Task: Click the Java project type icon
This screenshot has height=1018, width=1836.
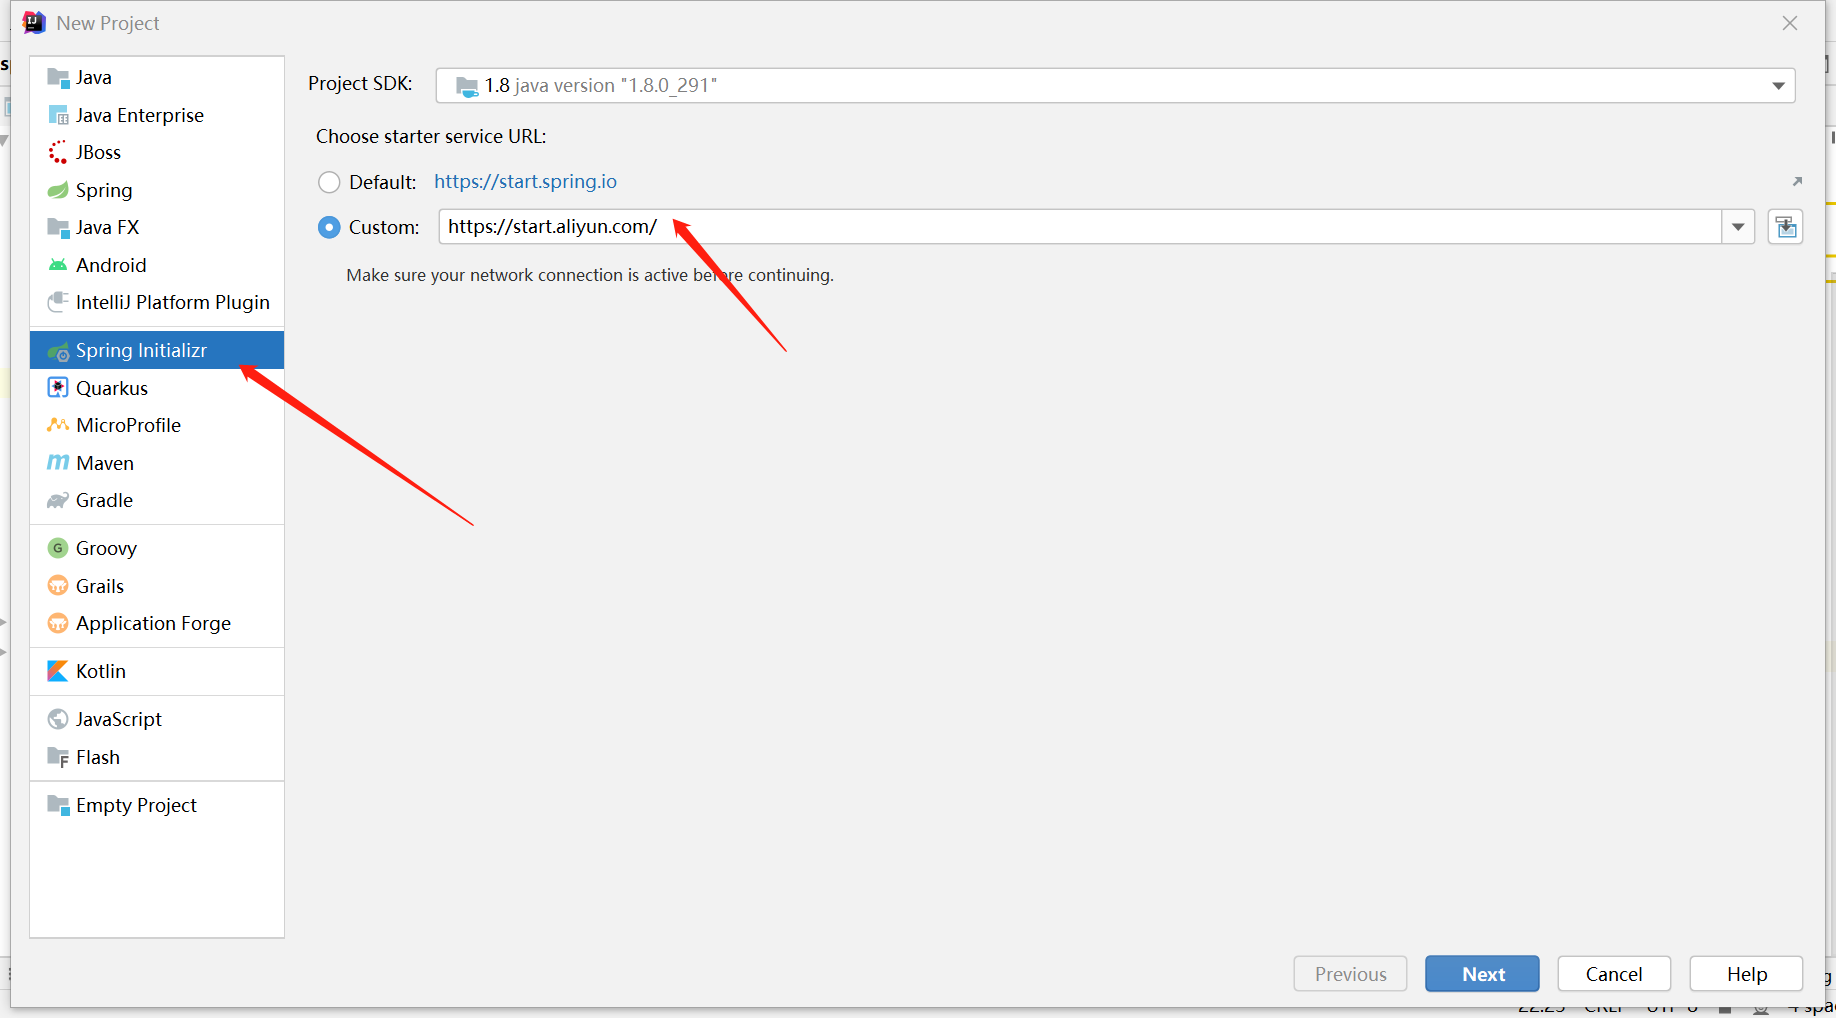Action: (58, 78)
